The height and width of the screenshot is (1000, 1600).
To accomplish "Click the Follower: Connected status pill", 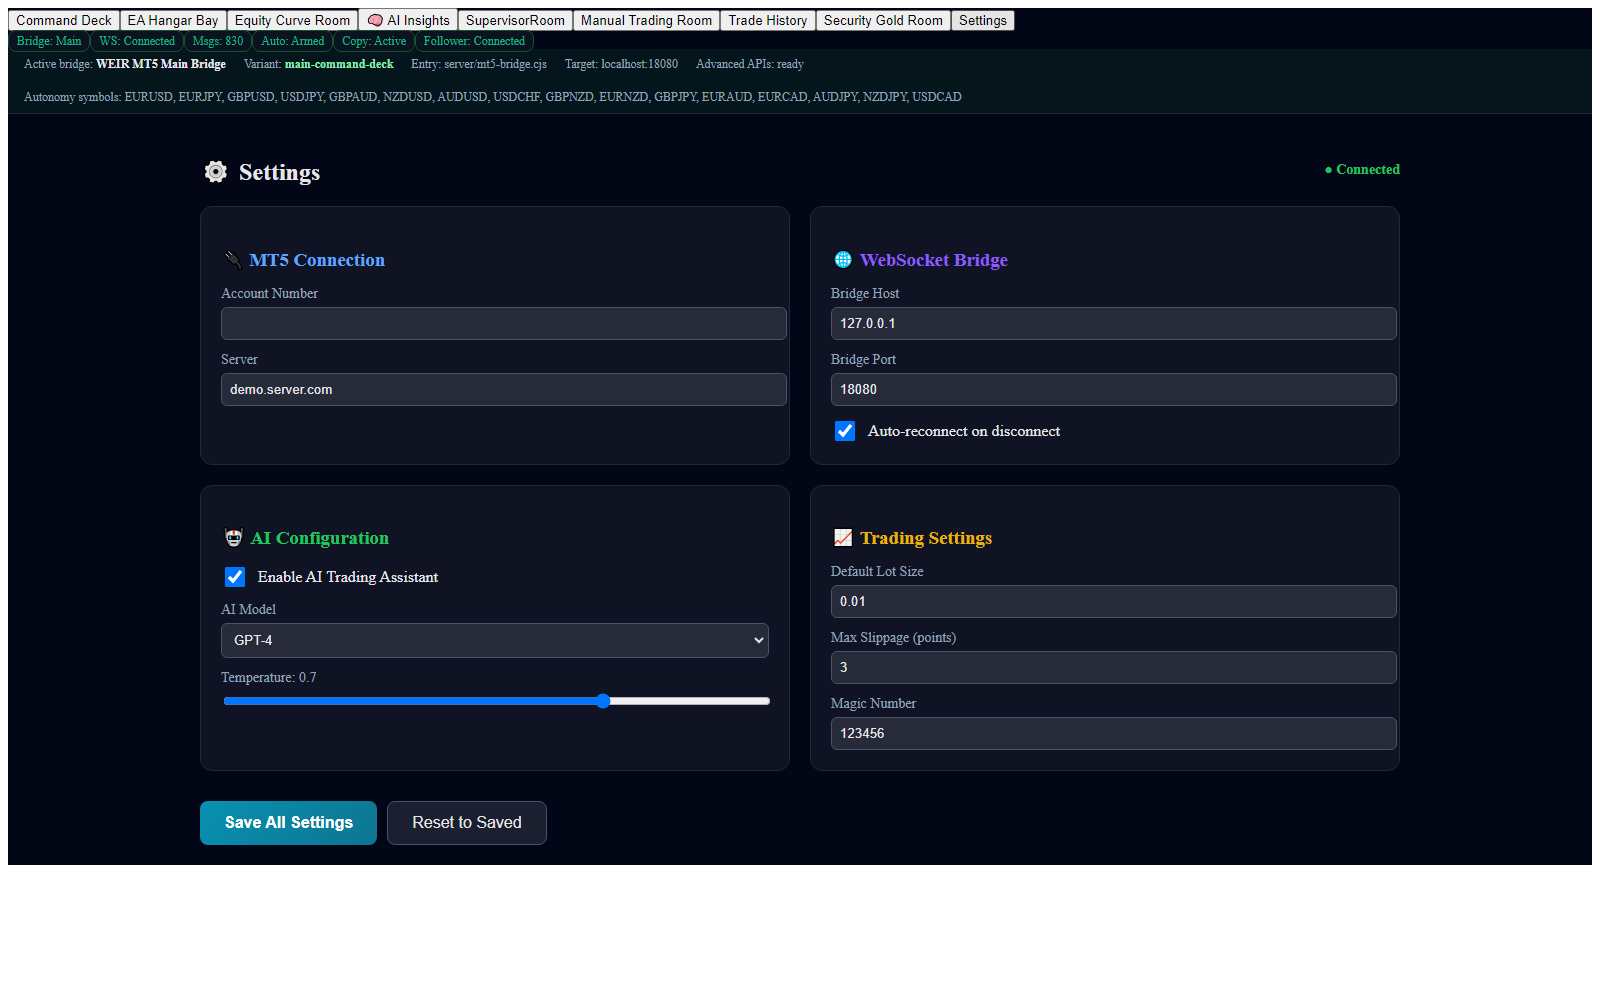I will pyautogui.click(x=474, y=41).
